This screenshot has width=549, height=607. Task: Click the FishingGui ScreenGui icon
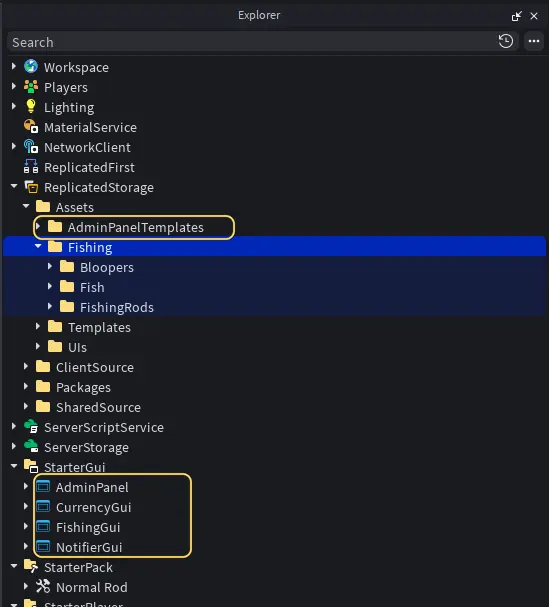tap(43, 527)
